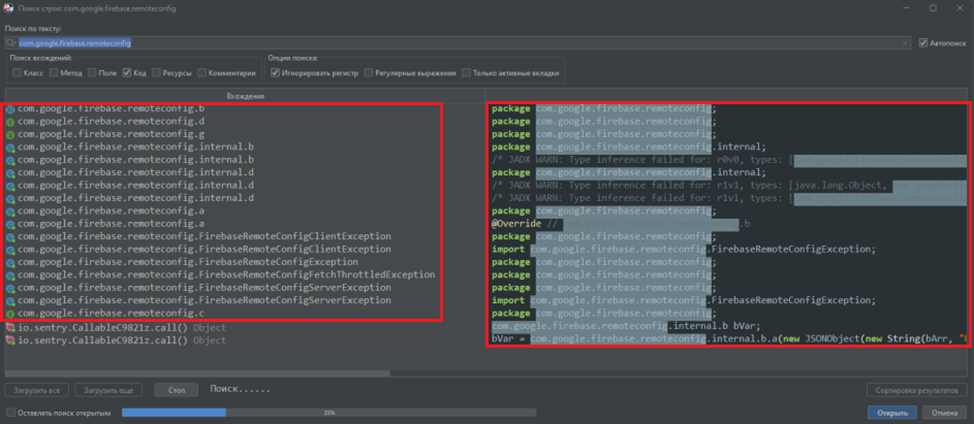Toggle the Автопоиск checkbox
This screenshot has width=974, height=424.
click(x=923, y=43)
